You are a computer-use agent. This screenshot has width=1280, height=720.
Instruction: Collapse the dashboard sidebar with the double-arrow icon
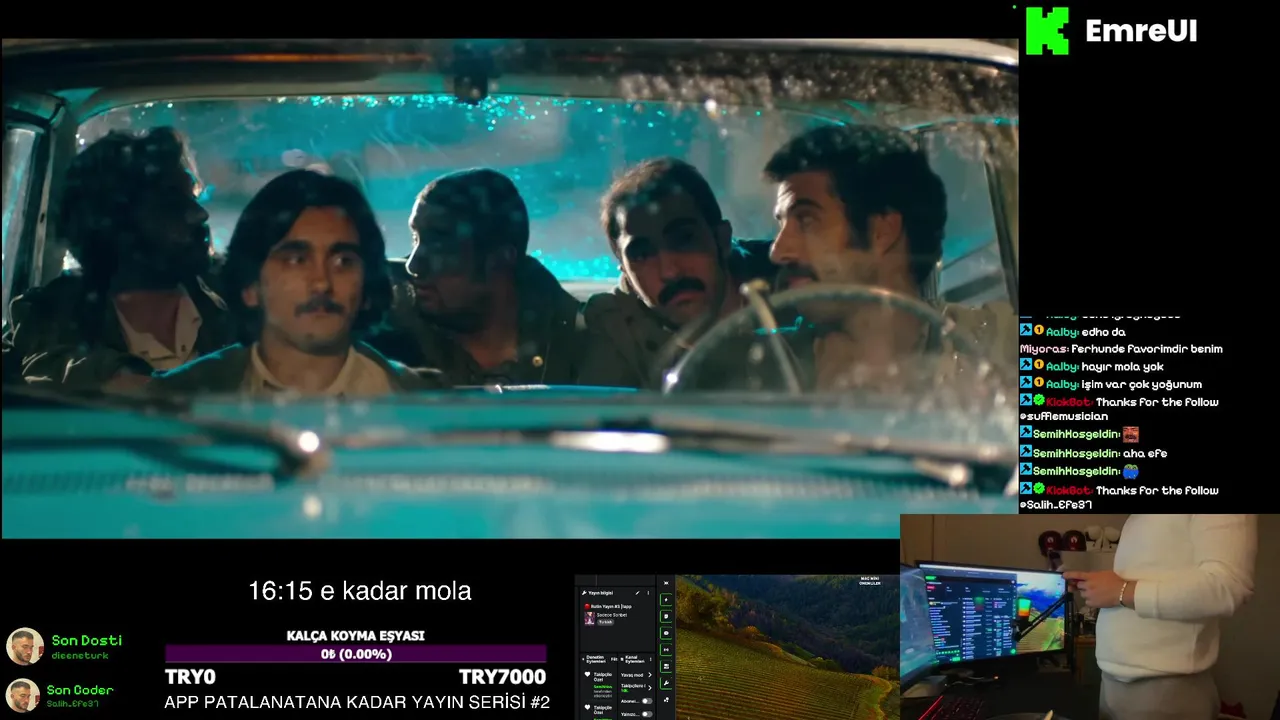[666, 583]
